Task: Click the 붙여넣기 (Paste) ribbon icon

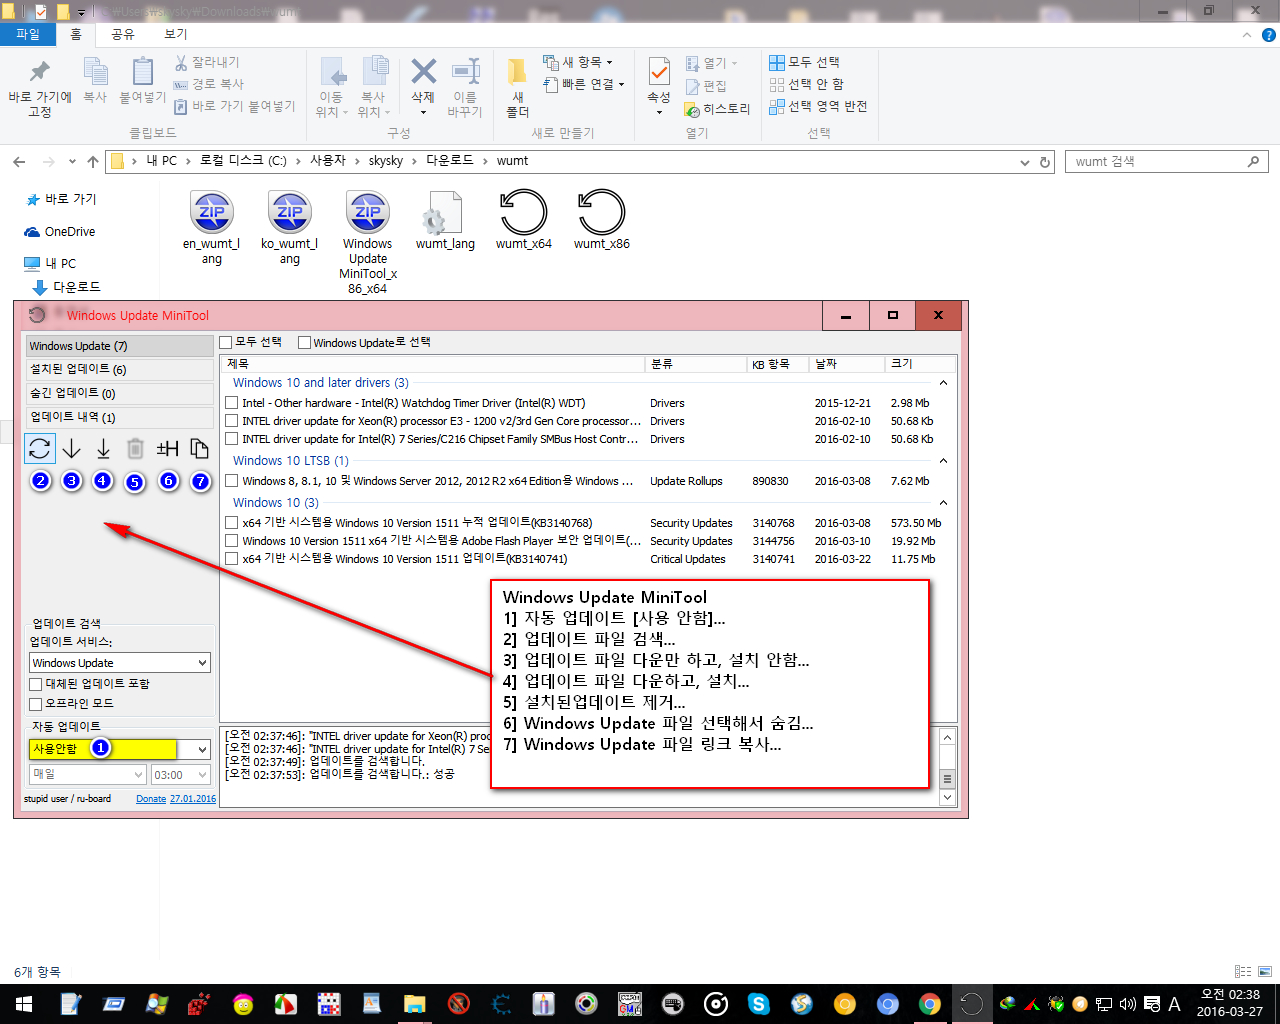Action: (x=143, y=73)
